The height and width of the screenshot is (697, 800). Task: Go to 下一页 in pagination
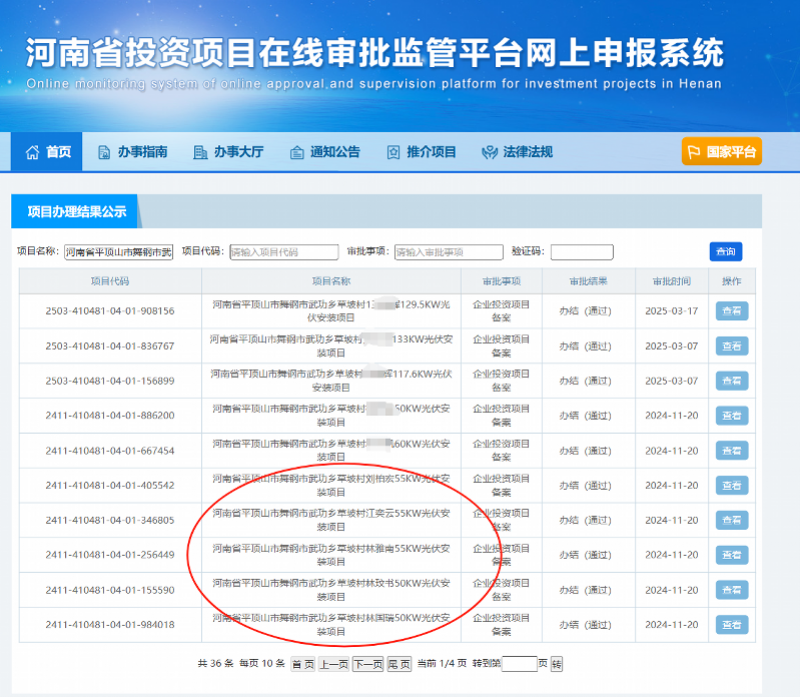pyautogui.click(x=368, y=664)
